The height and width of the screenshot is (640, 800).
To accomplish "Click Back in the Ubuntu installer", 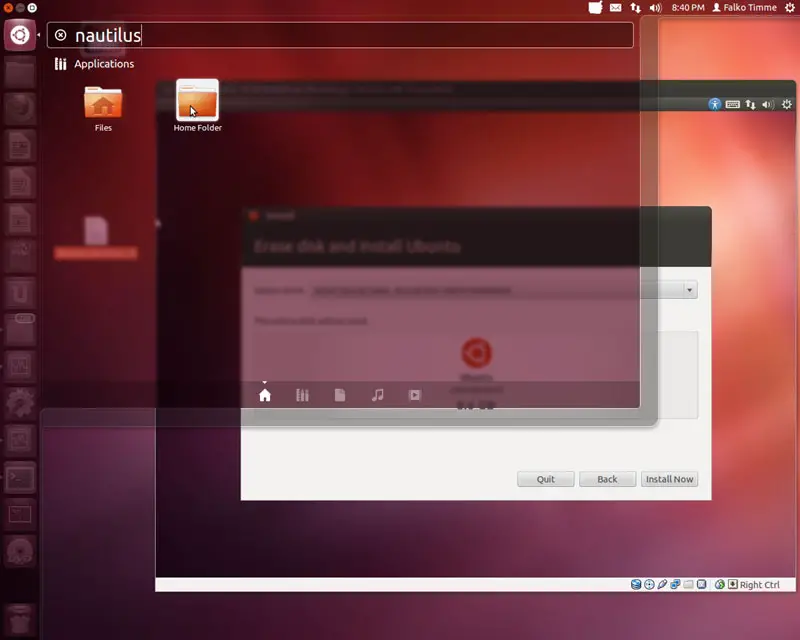I will click(x=607, y=479).
